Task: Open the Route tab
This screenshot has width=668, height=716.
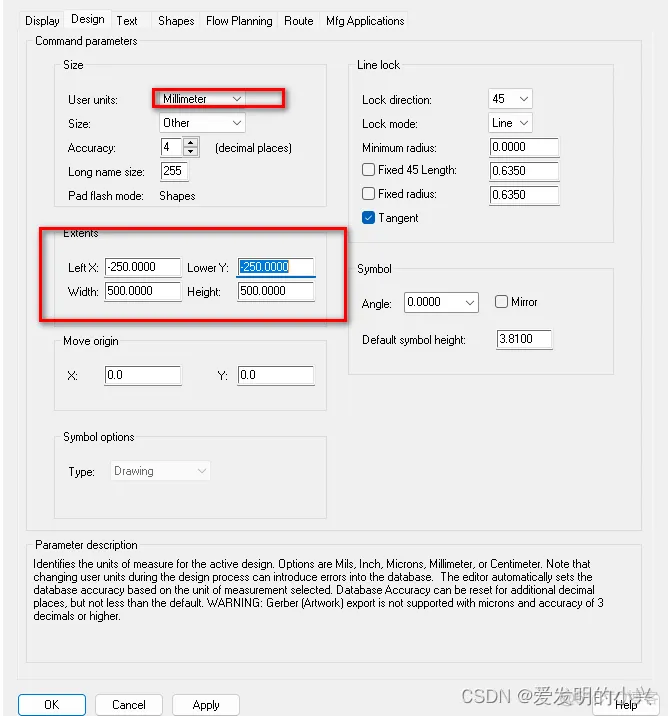Action: pos(298,20)
